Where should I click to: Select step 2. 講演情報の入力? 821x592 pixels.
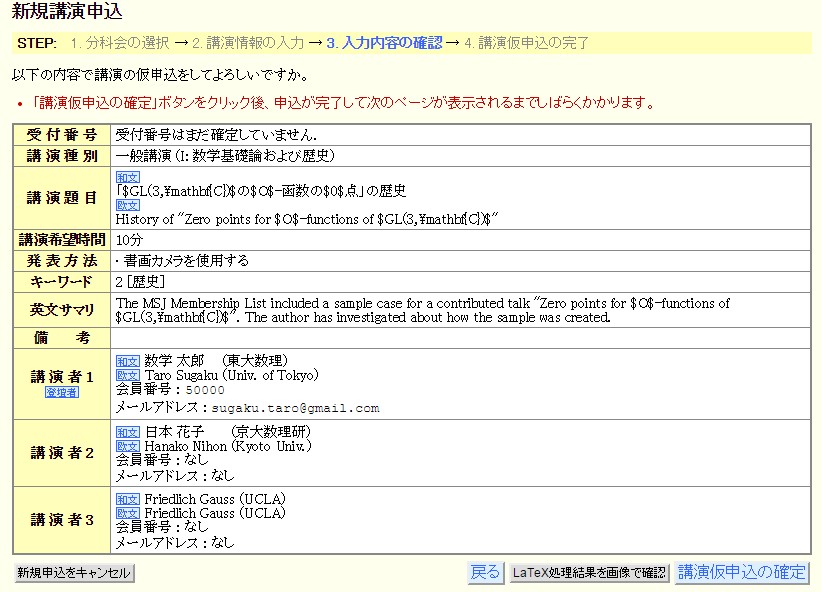click(248, 43)
